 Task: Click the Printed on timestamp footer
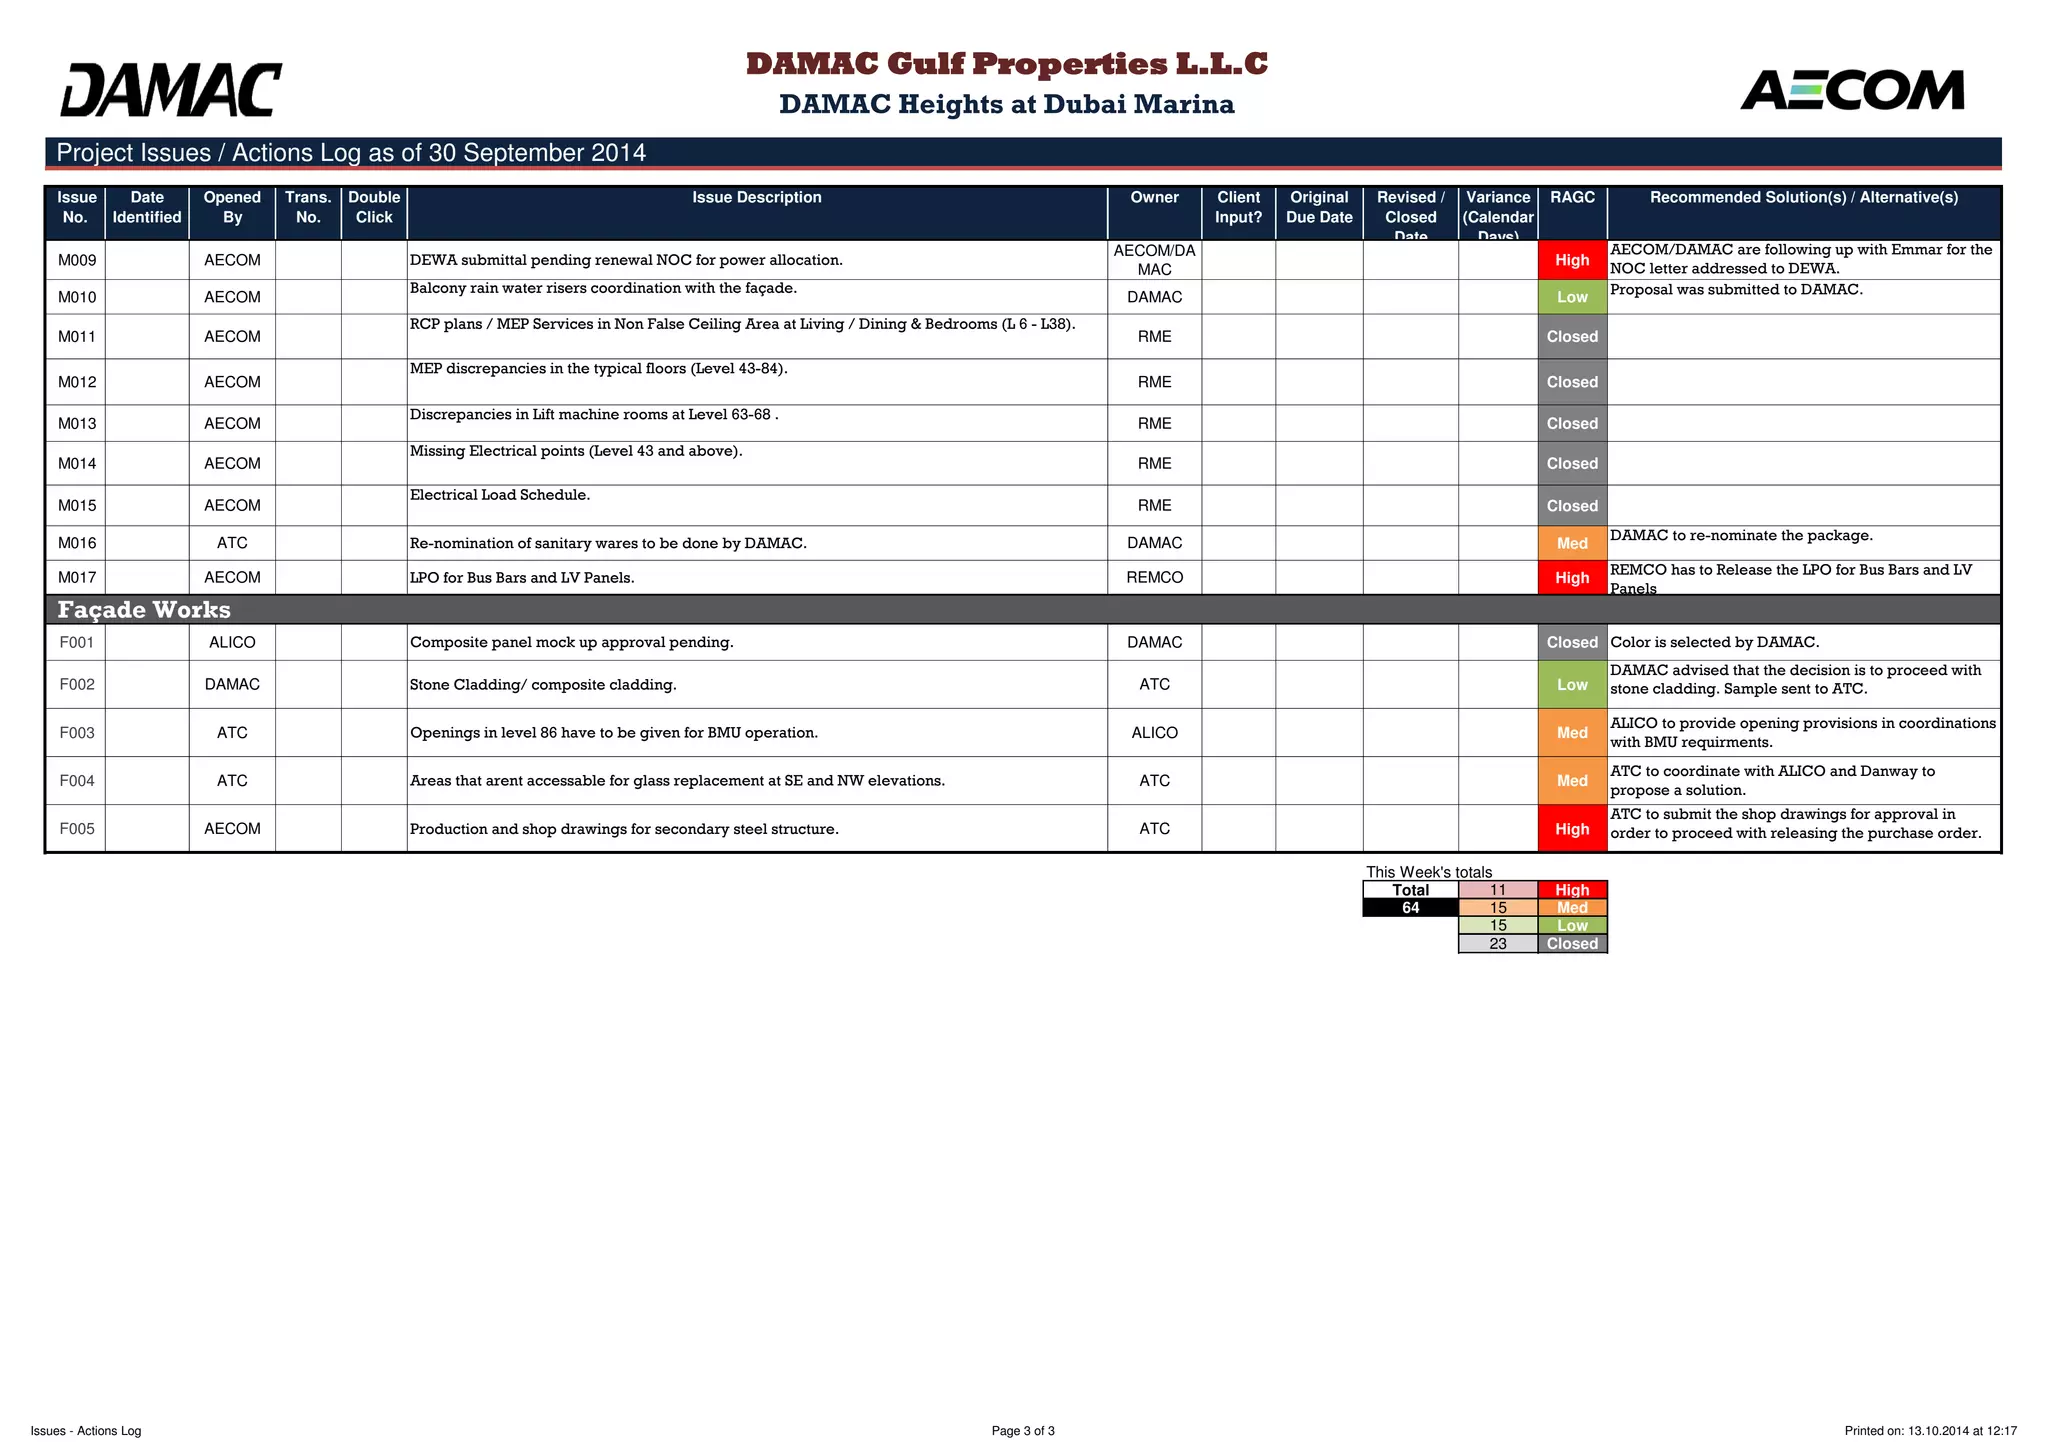point(1930,1431)
